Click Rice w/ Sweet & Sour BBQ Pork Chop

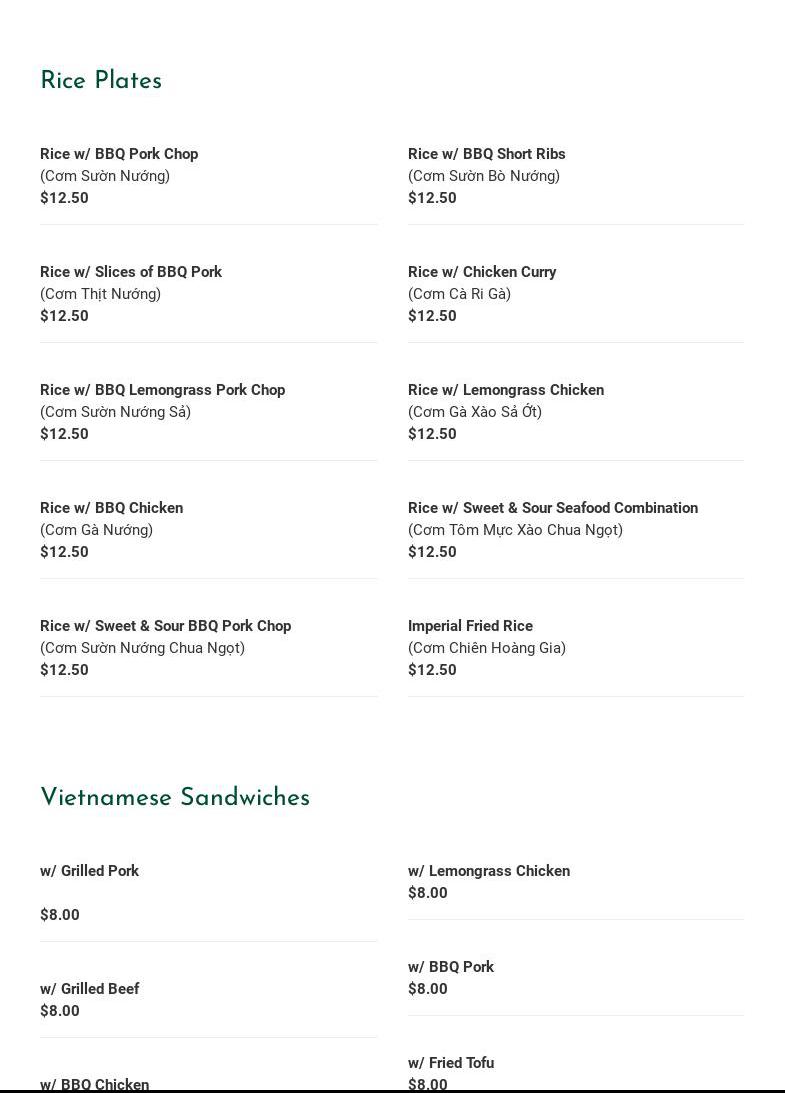[x=165, y=626]
